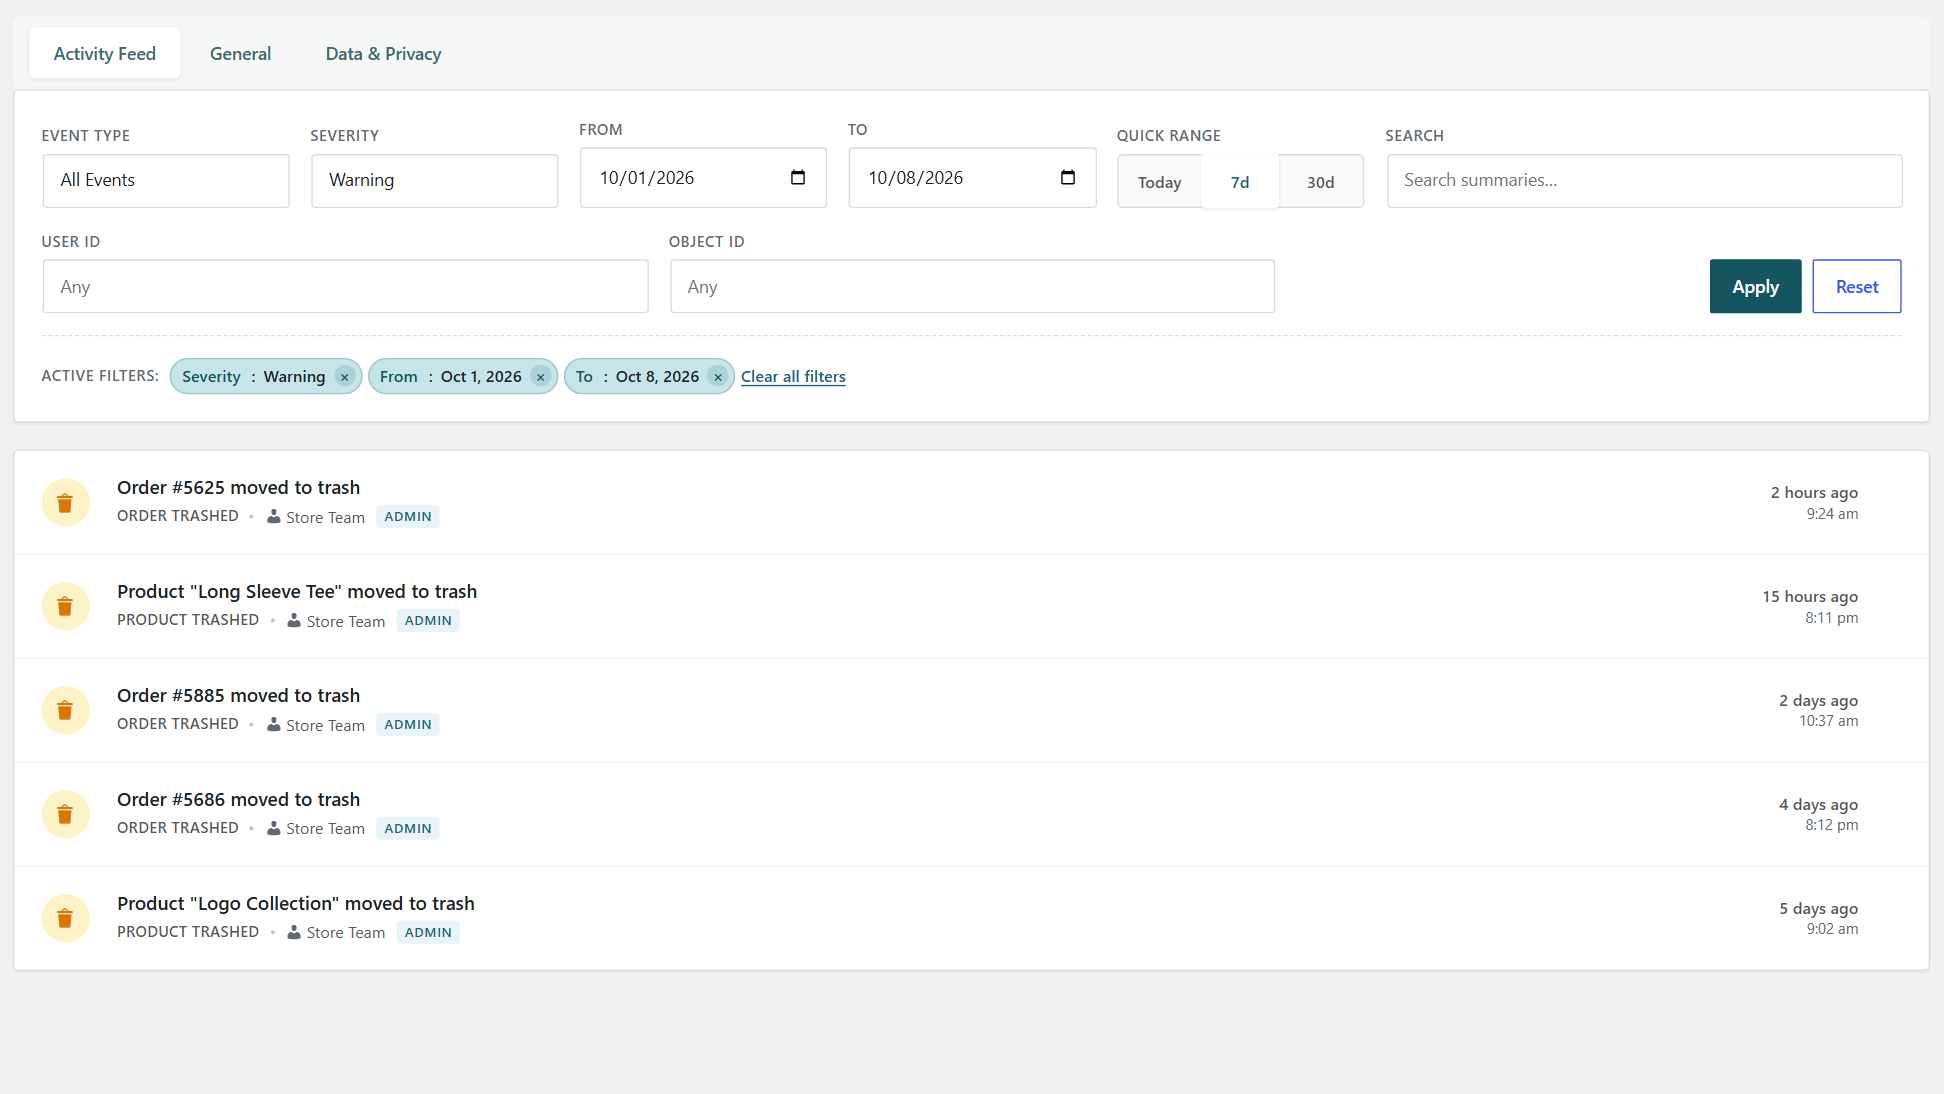
Task: Click ORDER TRASHED label under Order #5686
Action: 178,828
